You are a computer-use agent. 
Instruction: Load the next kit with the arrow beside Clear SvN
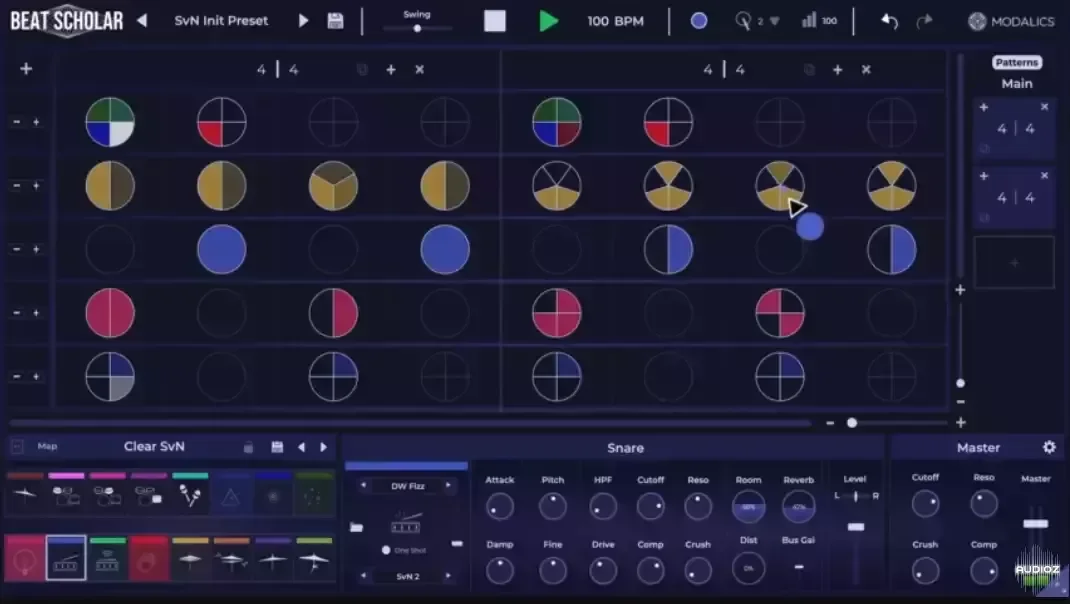click(323, 447)
